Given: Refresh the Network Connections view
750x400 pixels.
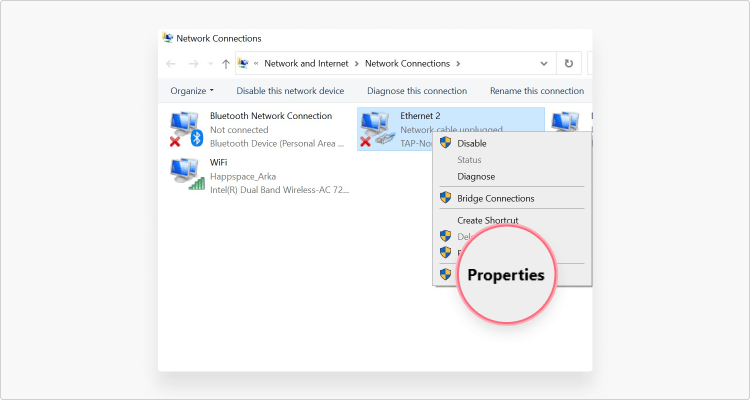Looking at the screenshot, I should point(569,63).
